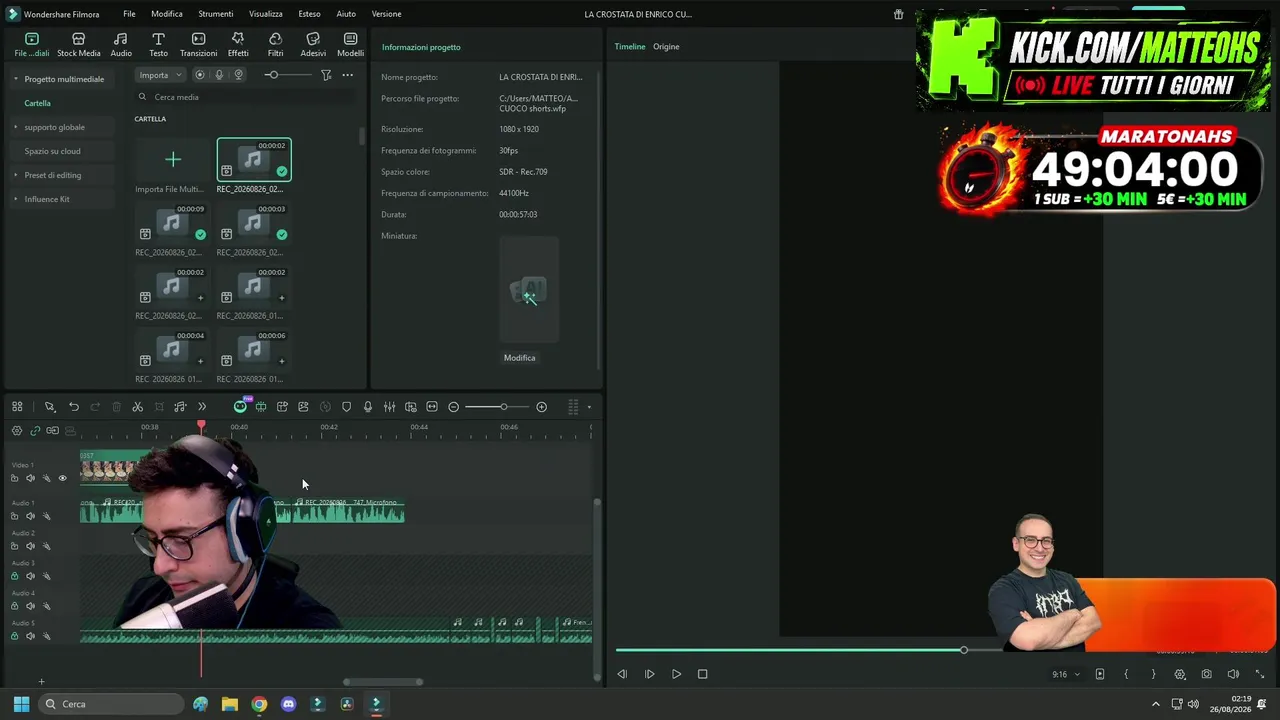Stop the preview playback
The width and height of the screenshot is (1280, 720).
pos(702,674)
